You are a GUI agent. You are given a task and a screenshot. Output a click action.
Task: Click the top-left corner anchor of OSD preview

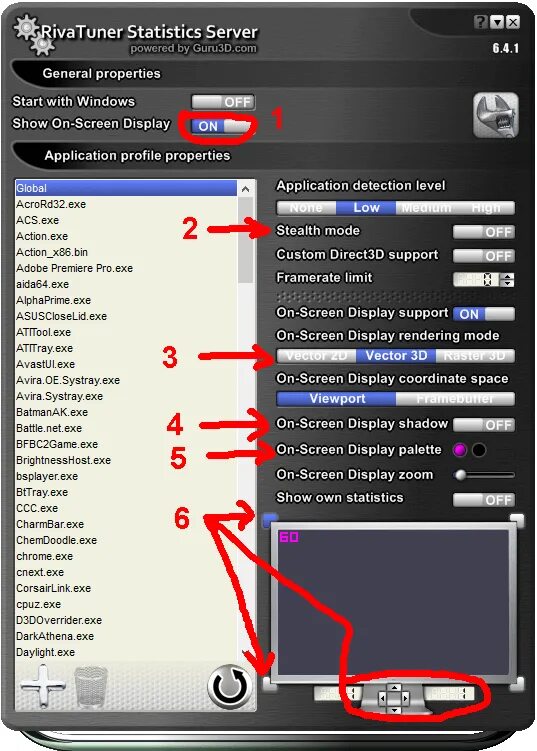coord(270,519)
